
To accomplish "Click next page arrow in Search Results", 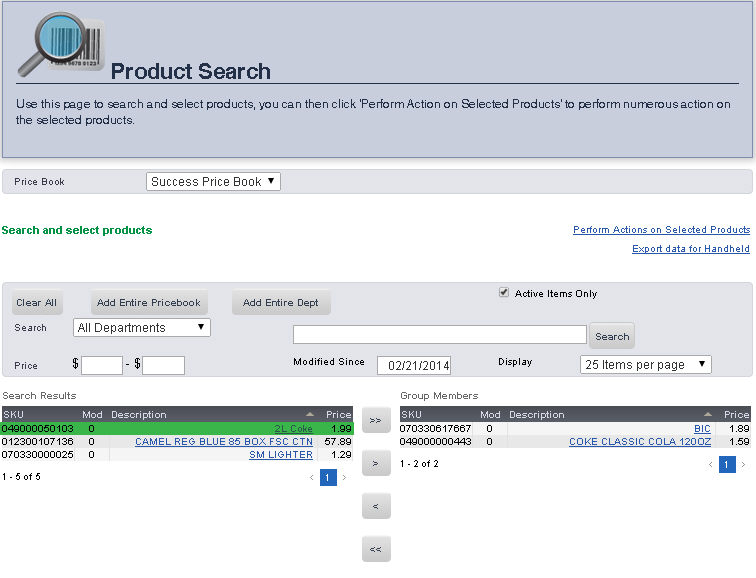I will (x=345, y=478).
